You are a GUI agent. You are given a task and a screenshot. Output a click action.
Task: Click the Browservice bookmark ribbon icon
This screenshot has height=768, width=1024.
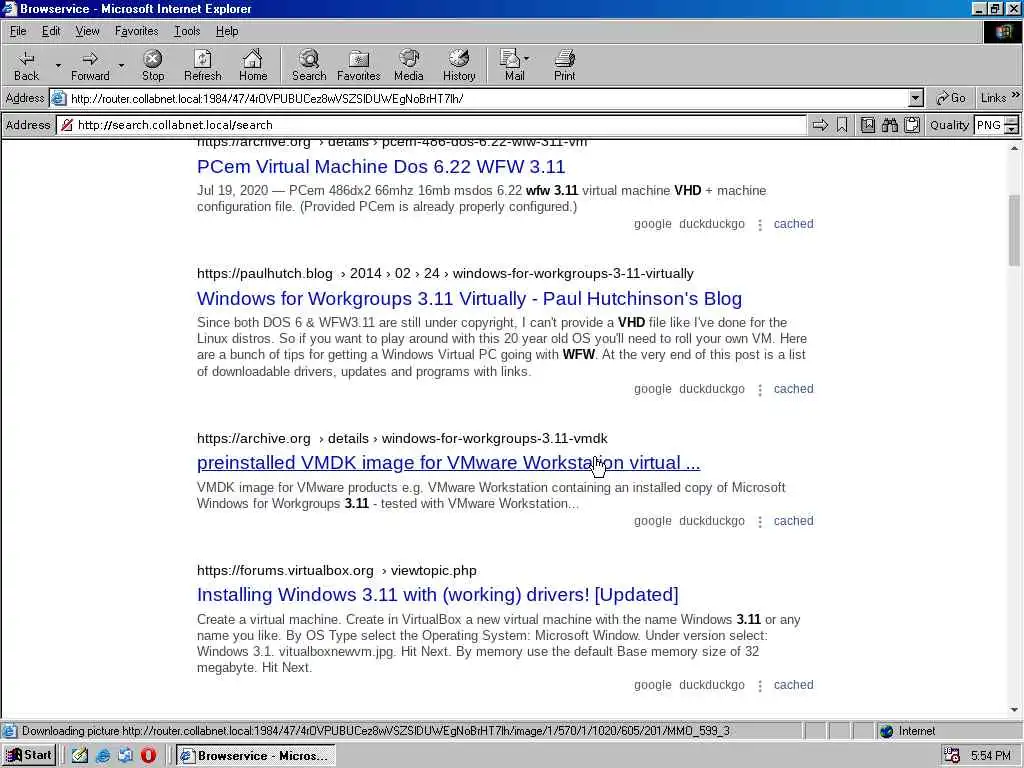point(842,125)
